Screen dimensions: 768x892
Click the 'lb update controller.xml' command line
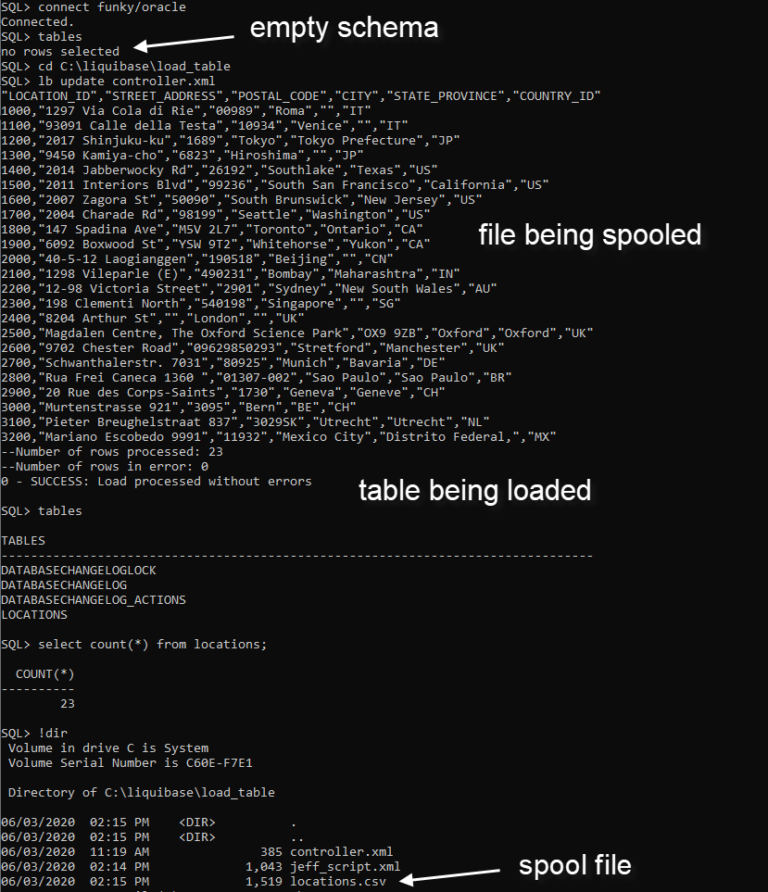point(126,81)
